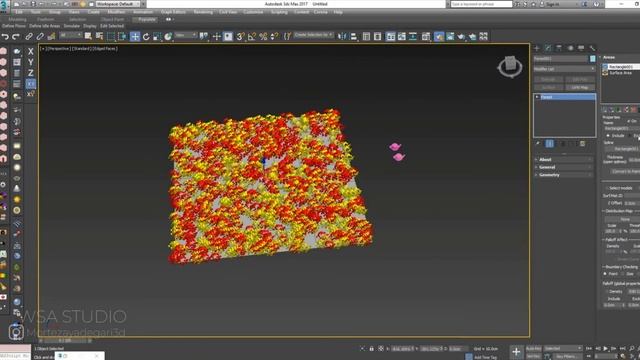The image size is (640, 360).
Task: Toggle Window/Crossing selection mode
Action: pyautogui.click(x=122, y=37)
